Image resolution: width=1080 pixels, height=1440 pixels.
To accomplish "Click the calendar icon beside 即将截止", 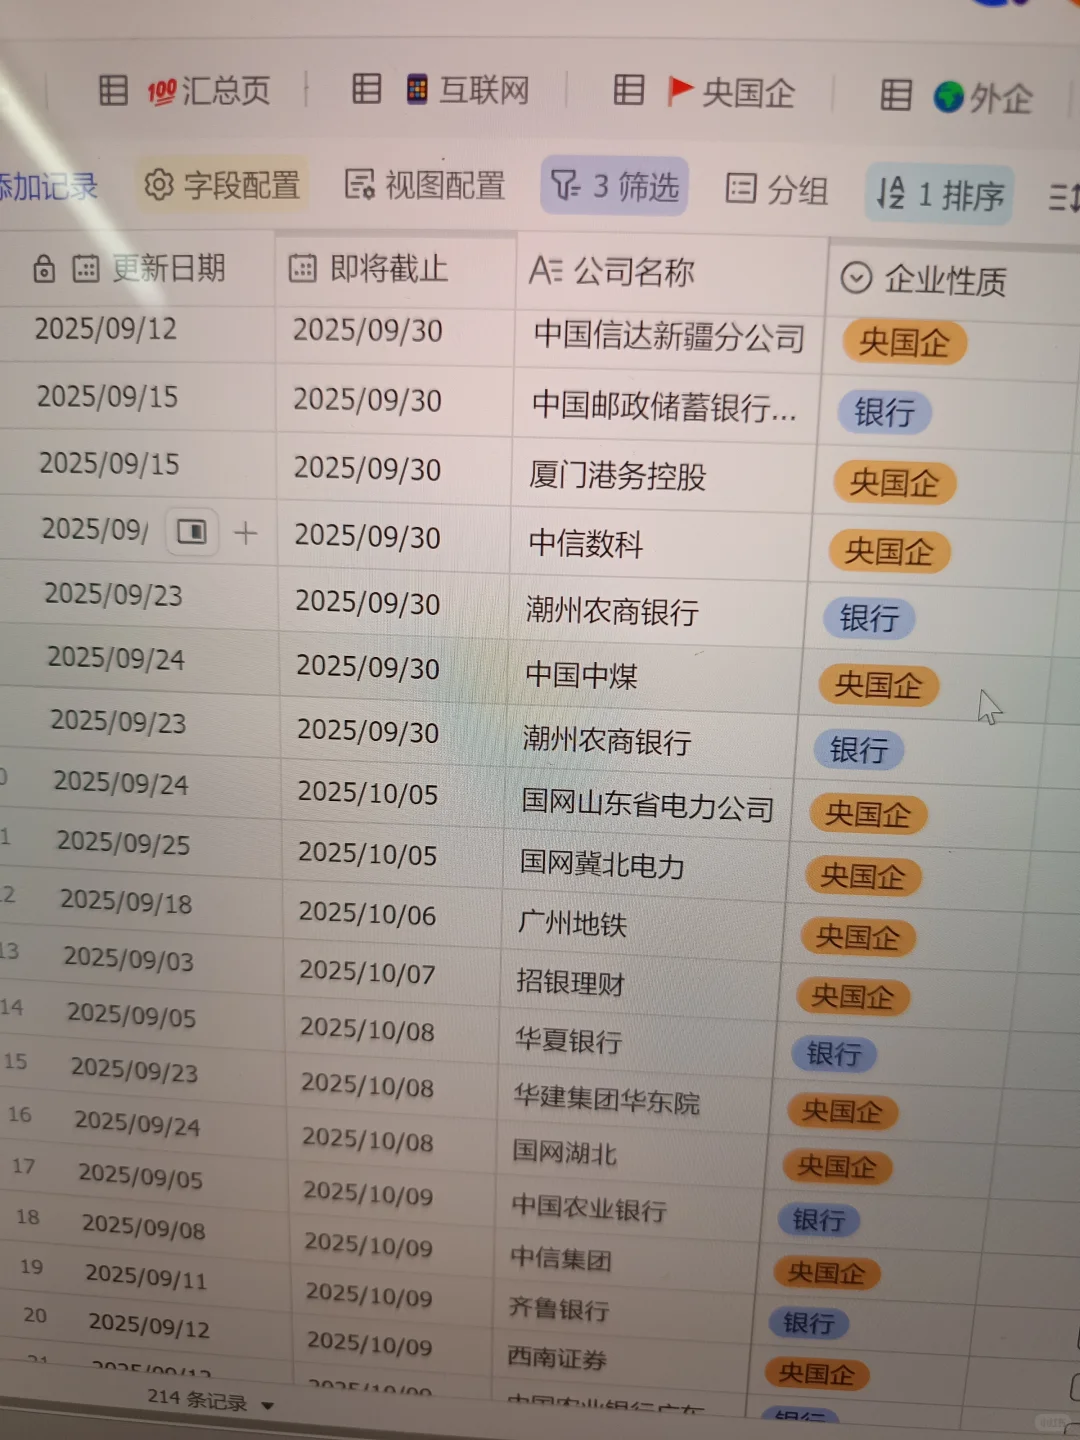I will pos(302,268).
